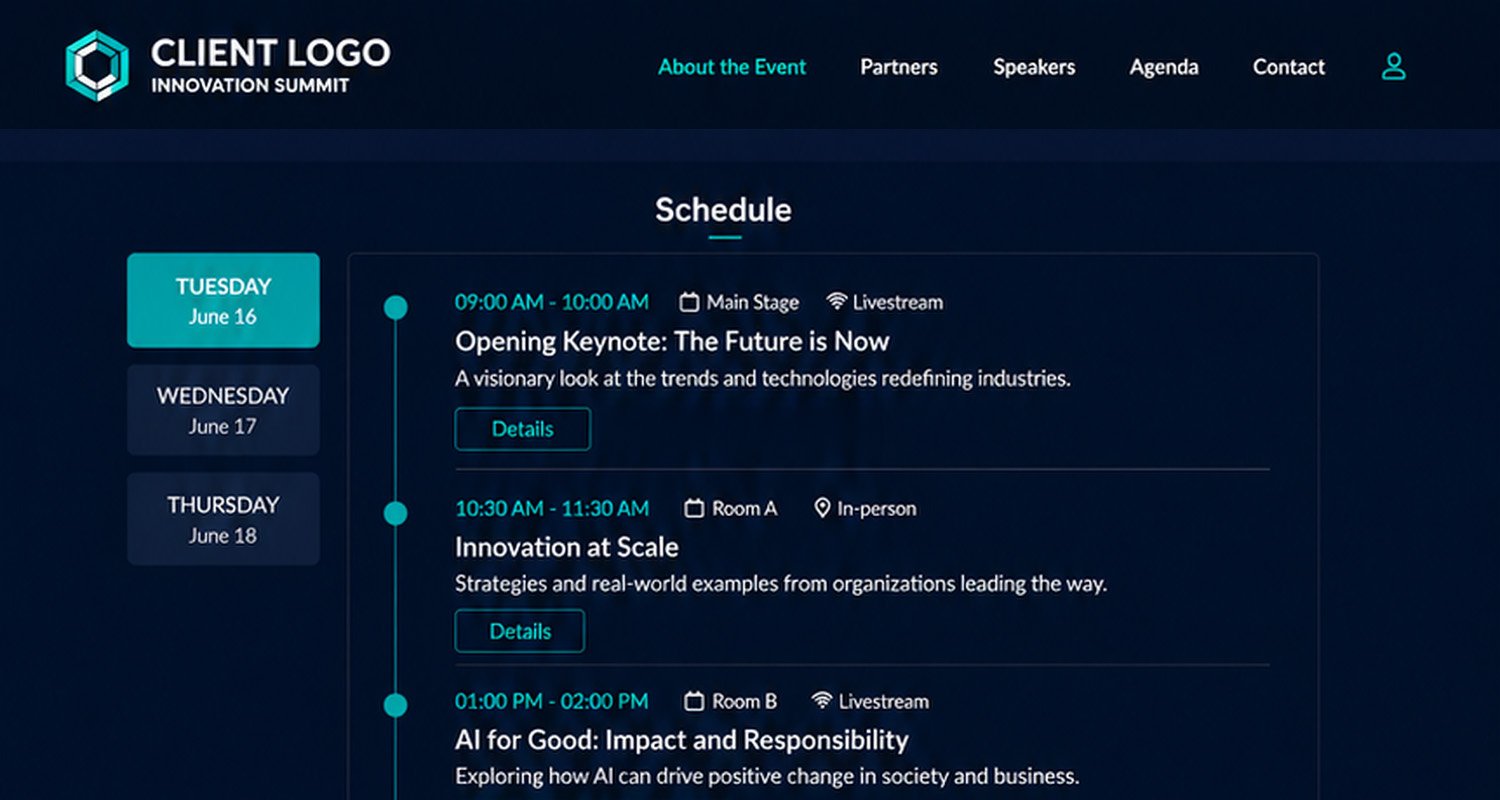Image resolution: width=1500 pixels, height=800 pixels.
Task: Click description about visionary look at trends
Action: click(763, 379)
